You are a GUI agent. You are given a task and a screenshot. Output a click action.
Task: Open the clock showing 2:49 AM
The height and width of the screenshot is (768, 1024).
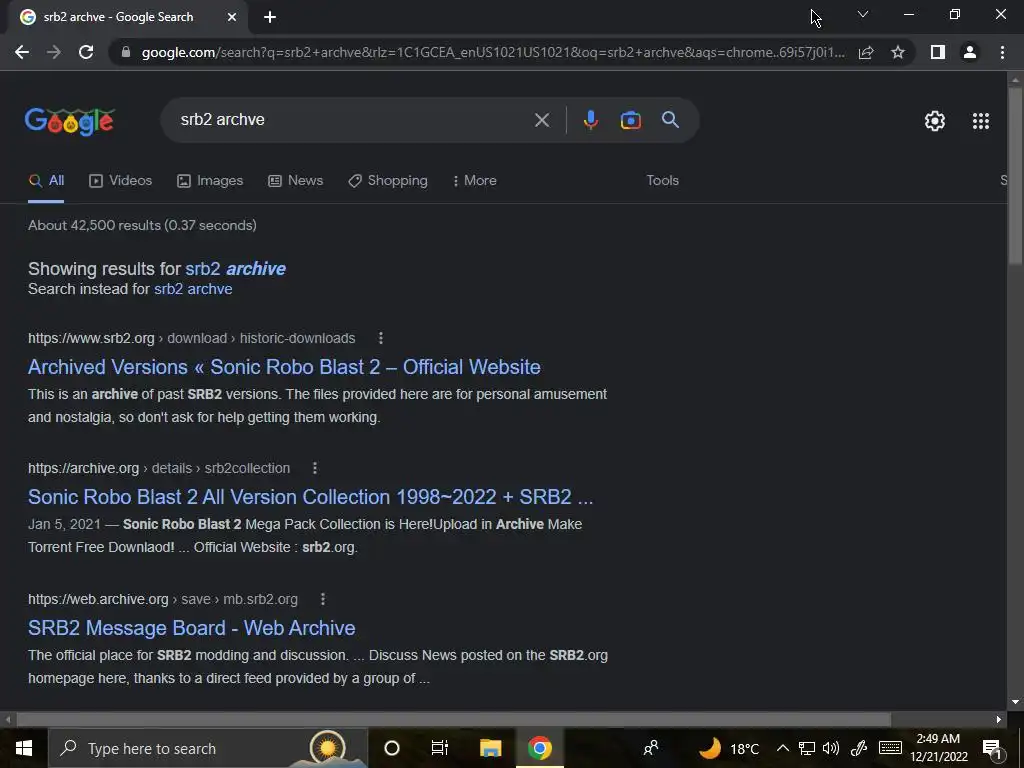click(x=938, y=748)
